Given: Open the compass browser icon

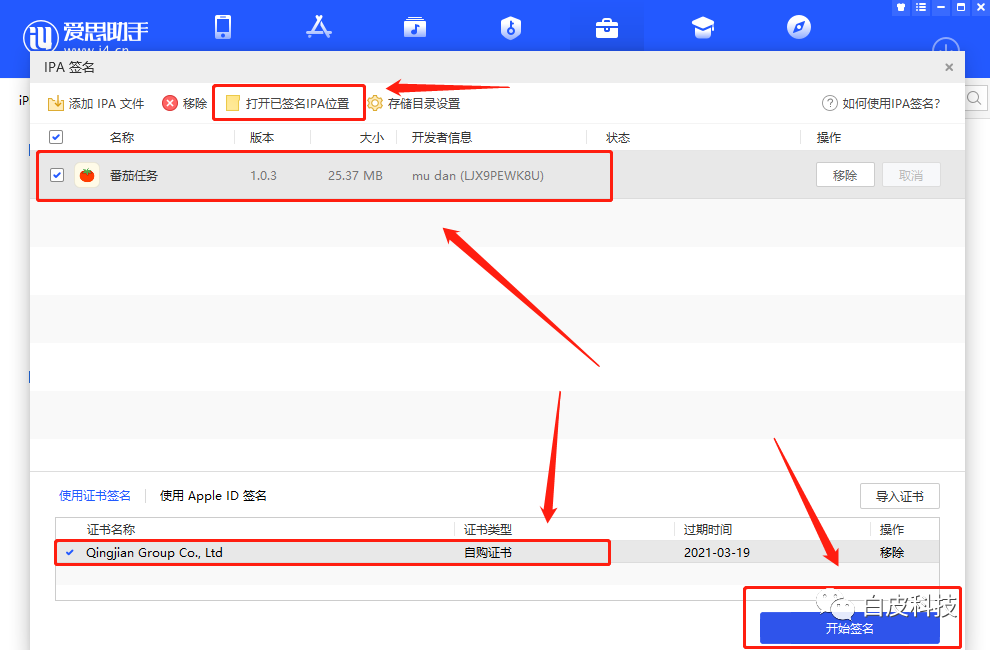Looking at the screenshot, I should coord(799,27).
